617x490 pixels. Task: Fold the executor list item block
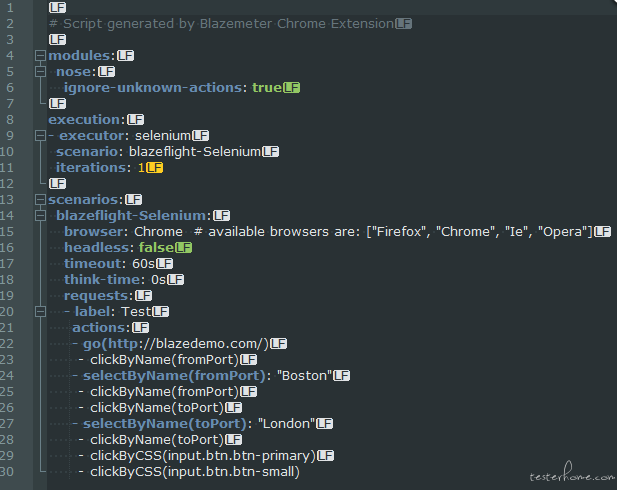(x=40, y=136)
